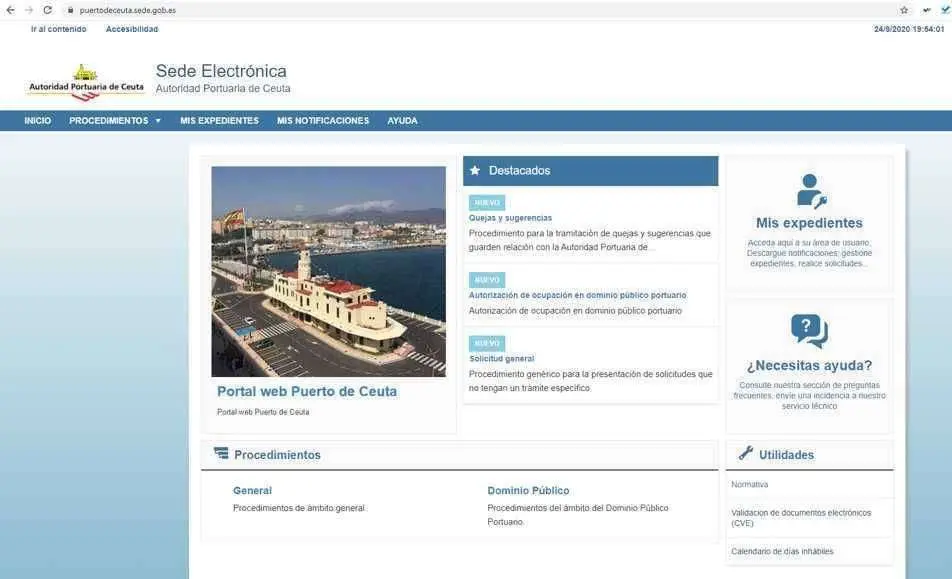Screen dimensions: 952x579
Task: Click the Utilidades section heading
Action: [786, 455]
